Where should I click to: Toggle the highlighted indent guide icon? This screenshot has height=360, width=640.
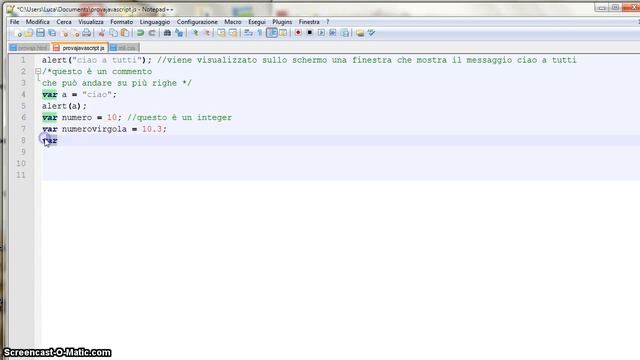(271, 33)
